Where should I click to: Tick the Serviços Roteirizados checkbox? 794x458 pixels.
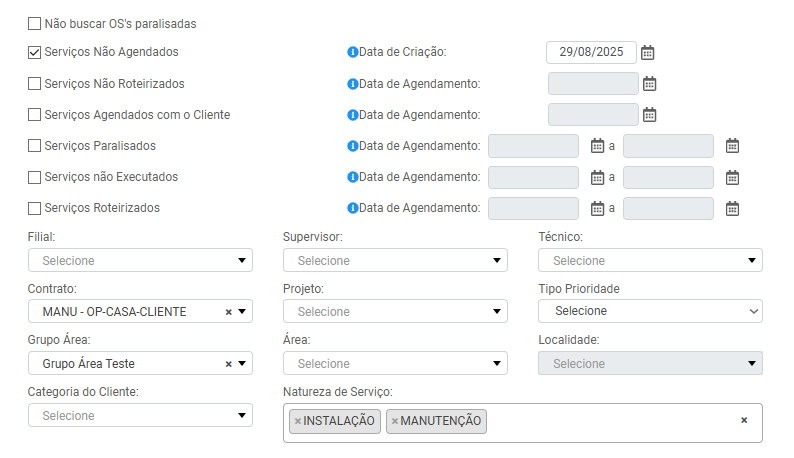[35, 208]
